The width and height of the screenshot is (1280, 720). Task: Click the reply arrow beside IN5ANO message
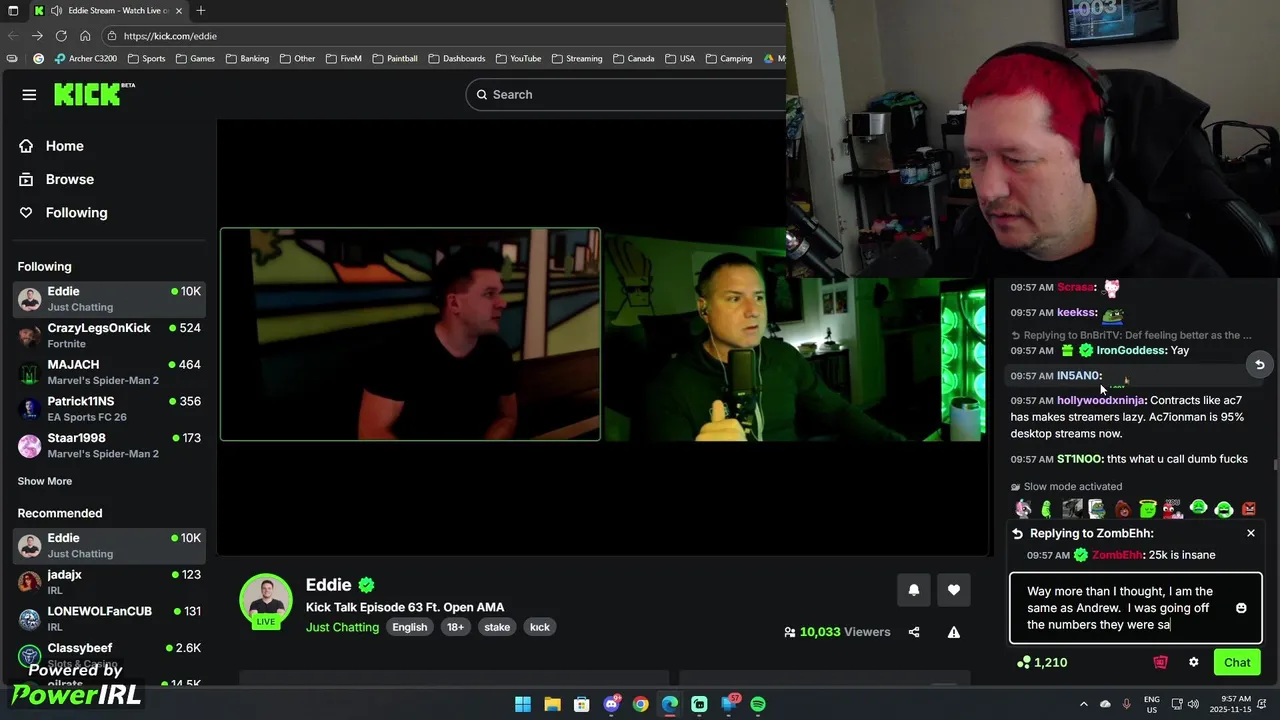pyautogui.click(x=1259, y=365)
